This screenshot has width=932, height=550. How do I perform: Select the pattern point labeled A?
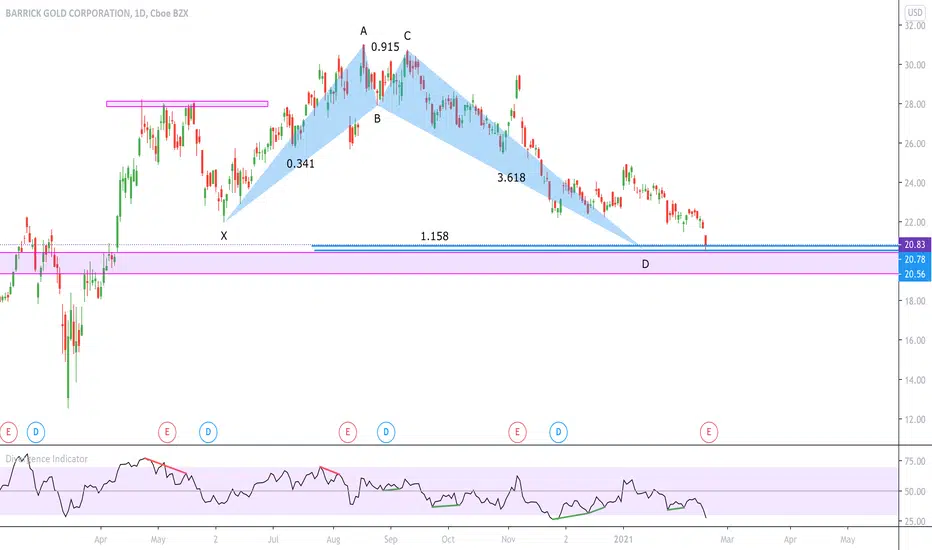click(364, 31)
